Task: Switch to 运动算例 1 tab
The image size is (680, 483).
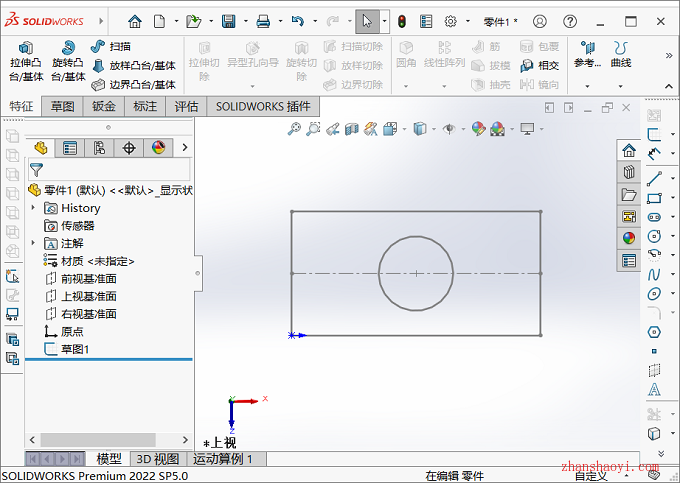Action: click(x=223, y=459)
